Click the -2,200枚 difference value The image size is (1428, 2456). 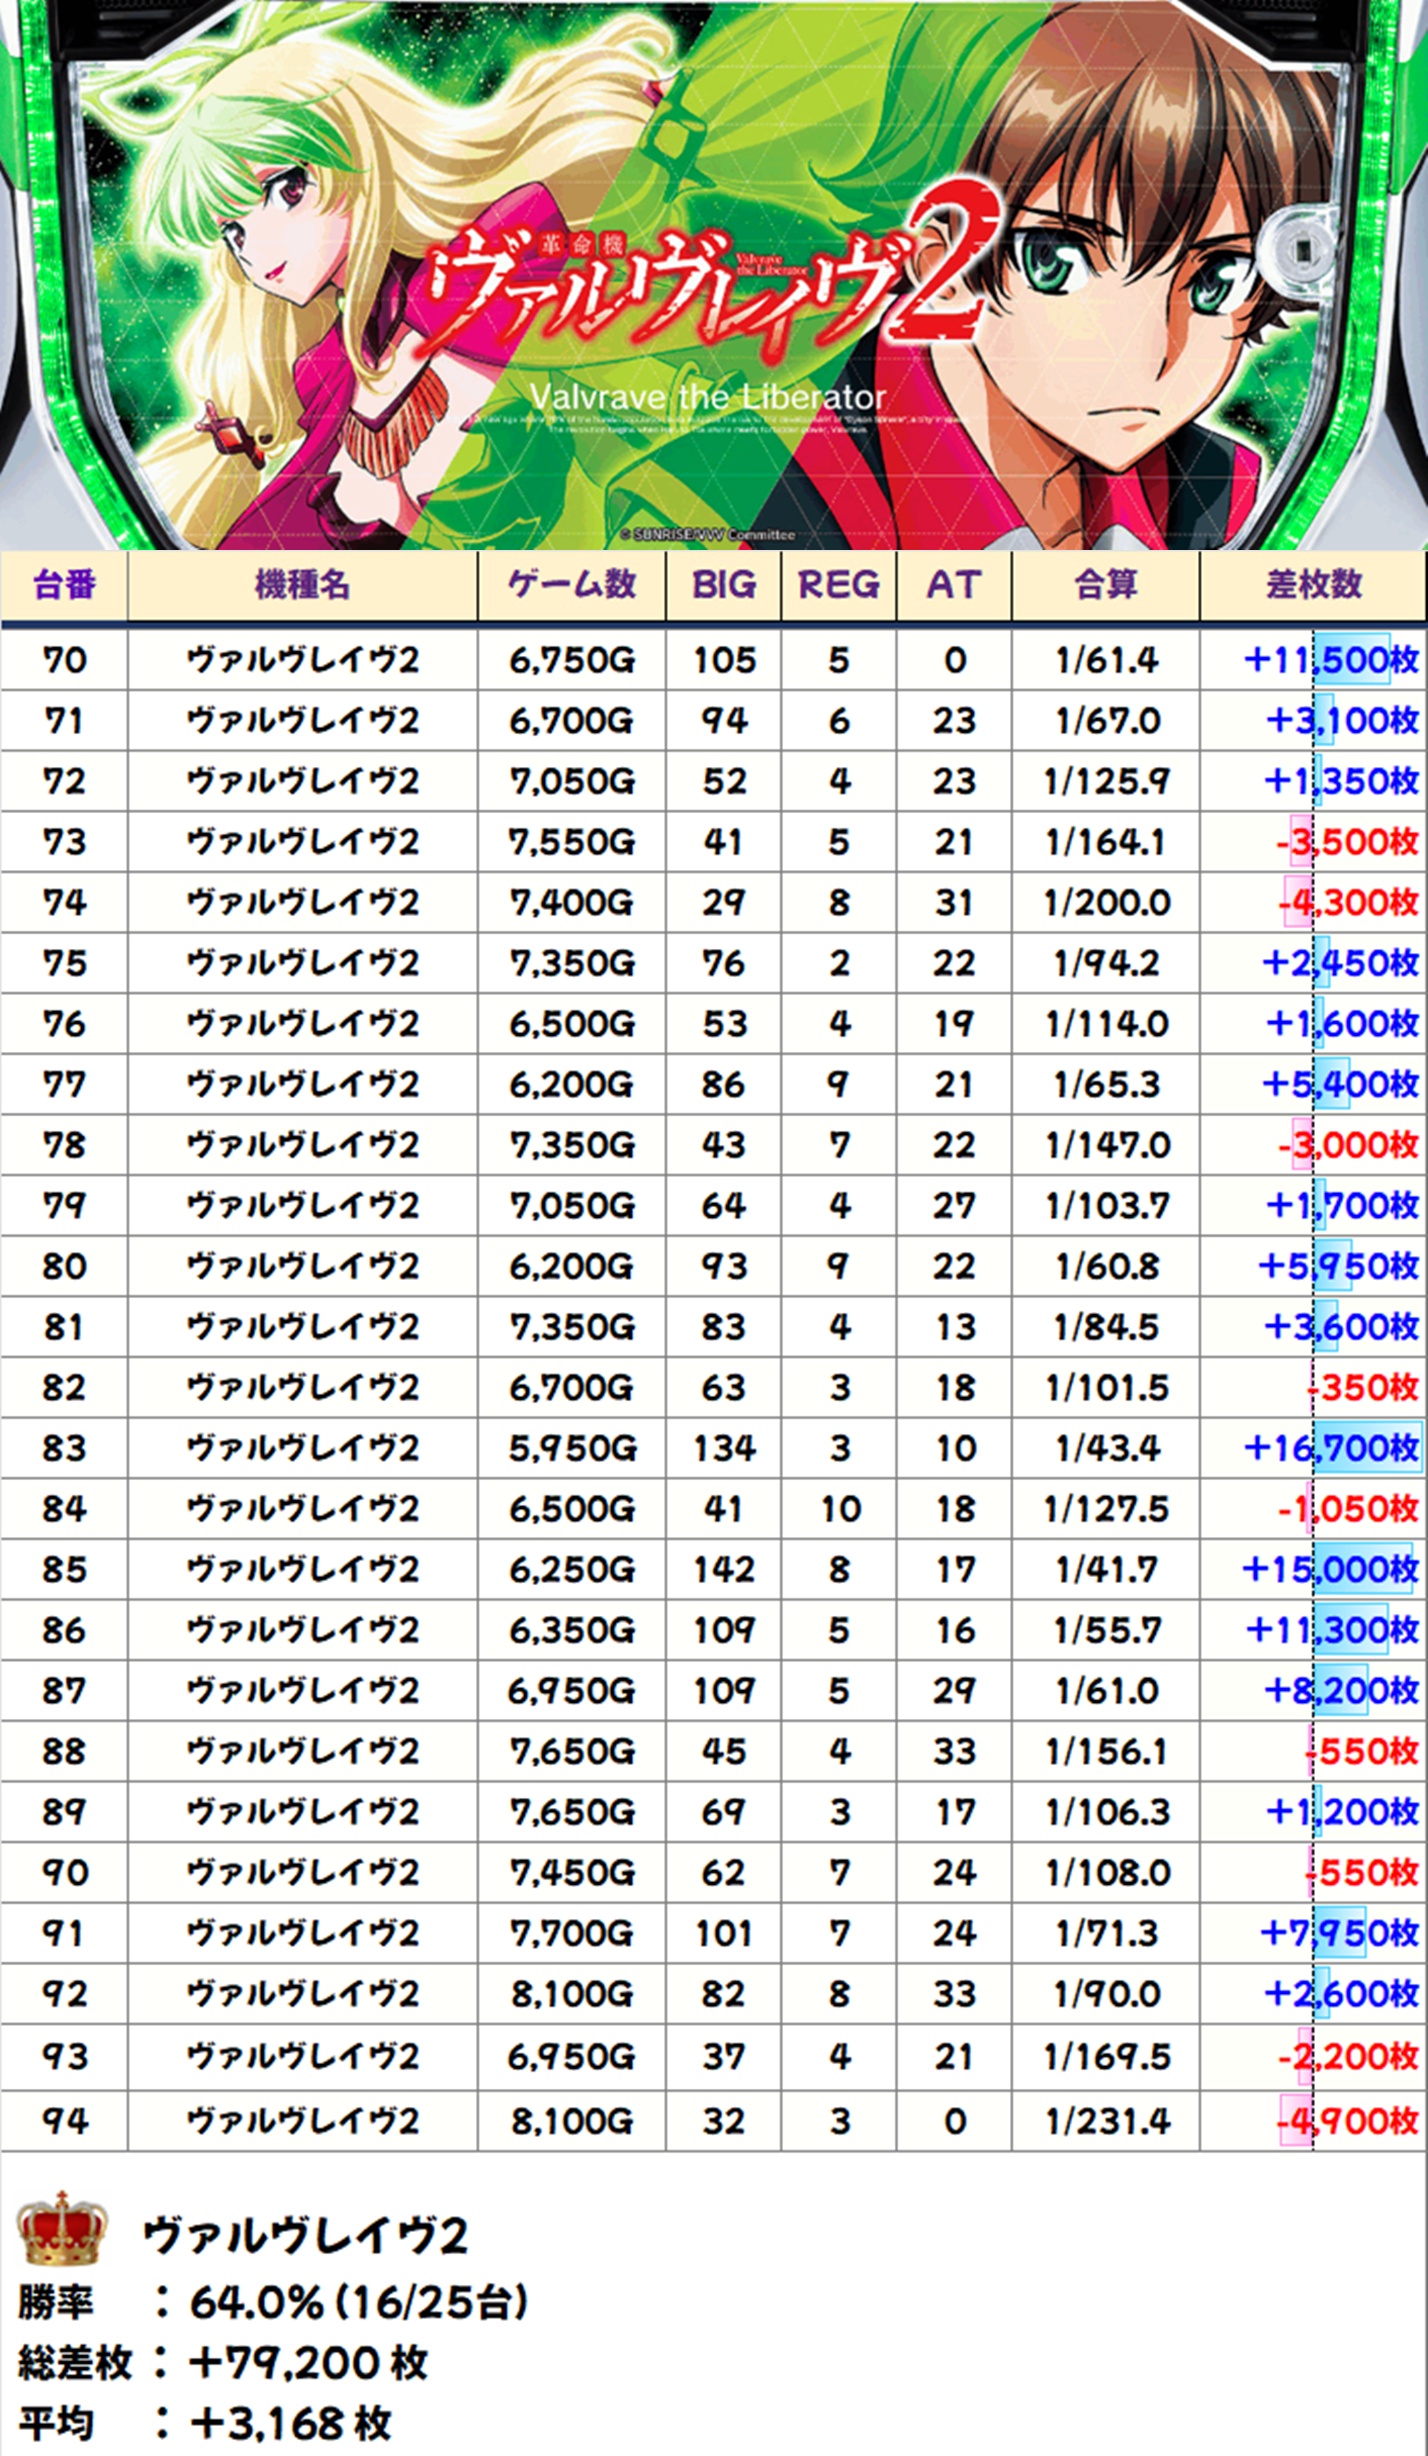point(1348,2056)
